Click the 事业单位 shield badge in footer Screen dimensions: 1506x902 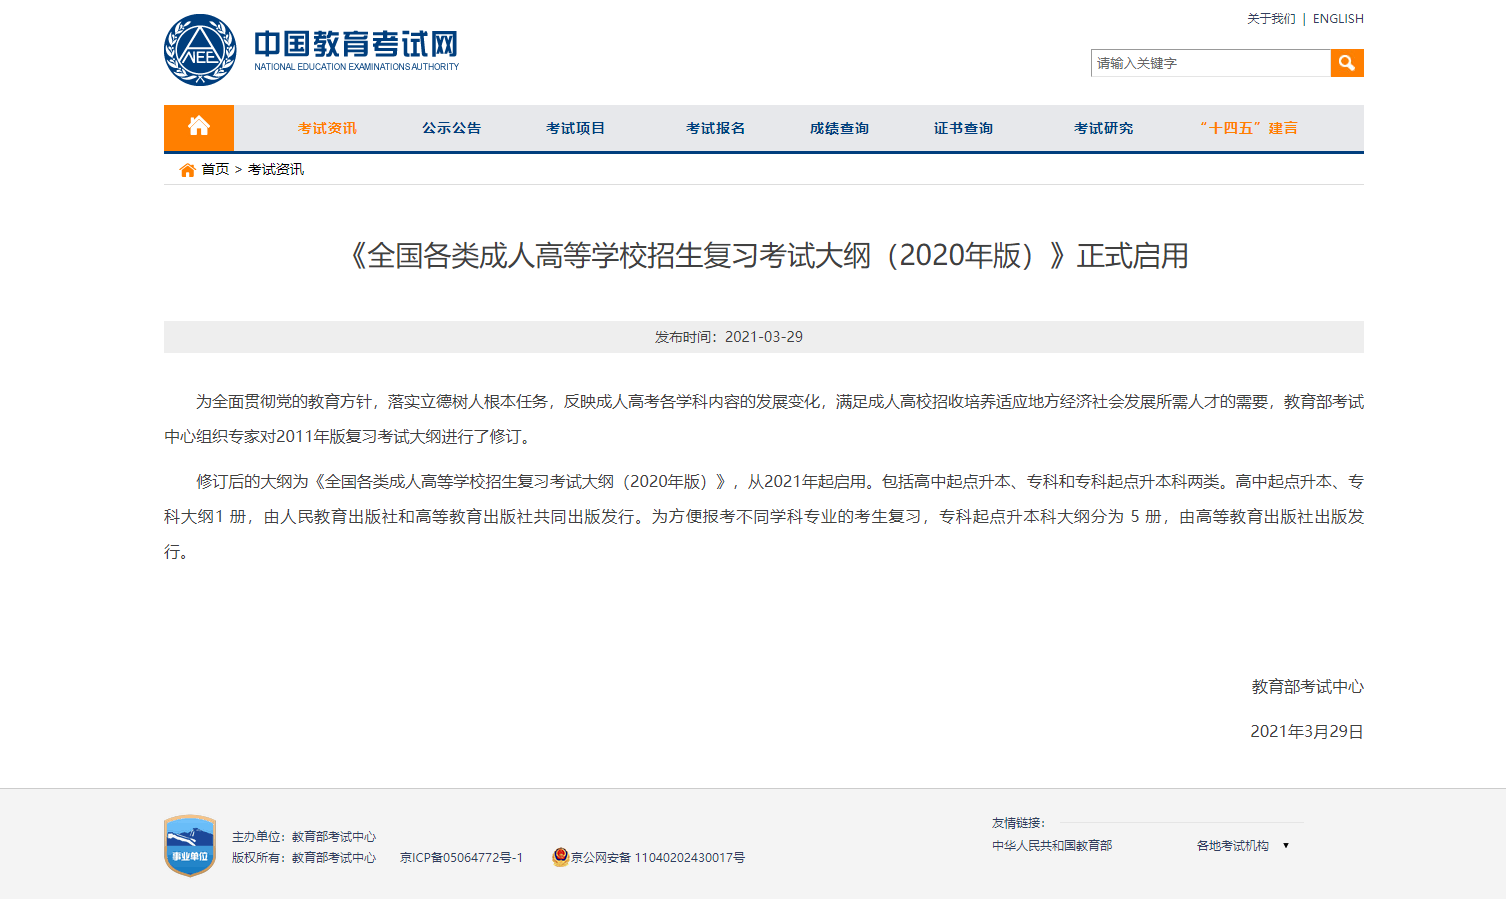tap(189, 846)
